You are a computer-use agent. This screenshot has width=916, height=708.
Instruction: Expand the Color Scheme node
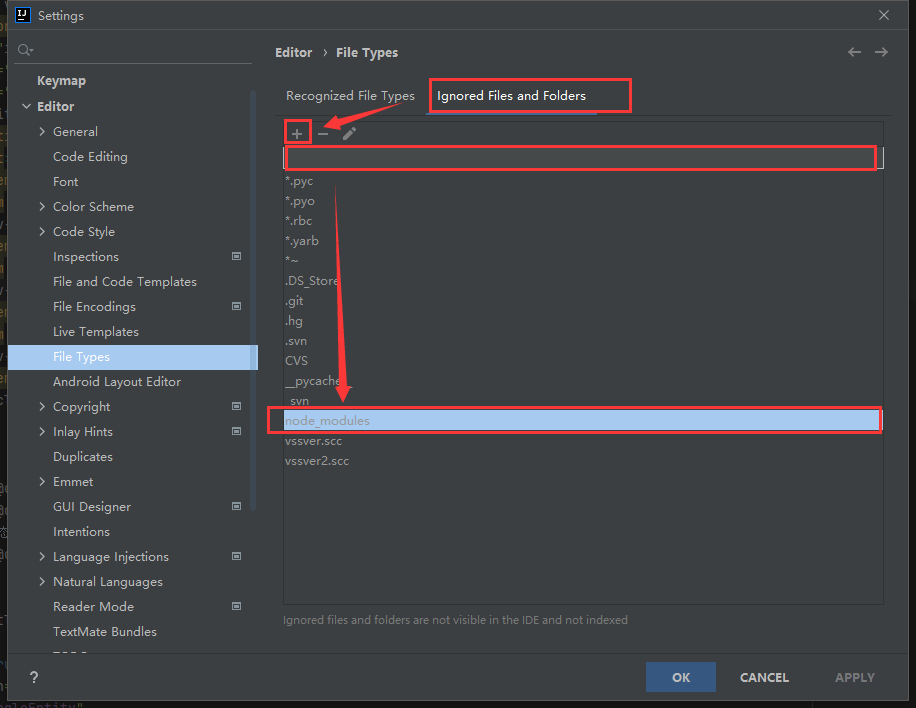[x=42, y=206]
